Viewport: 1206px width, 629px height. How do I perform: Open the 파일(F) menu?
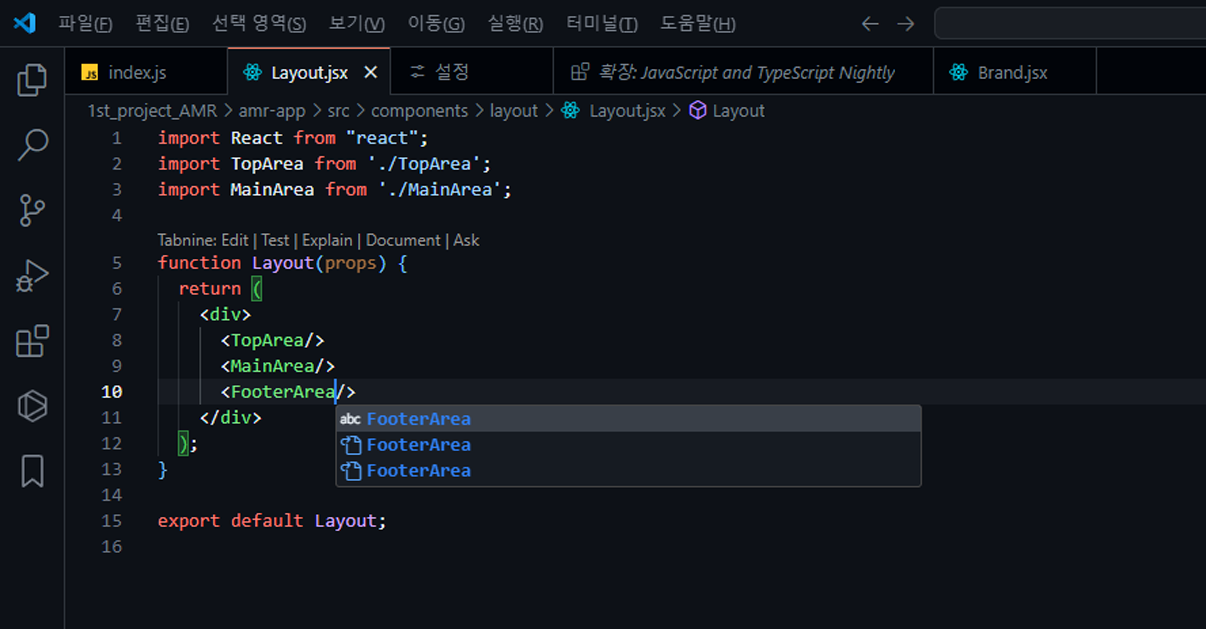tap(85, 23)
